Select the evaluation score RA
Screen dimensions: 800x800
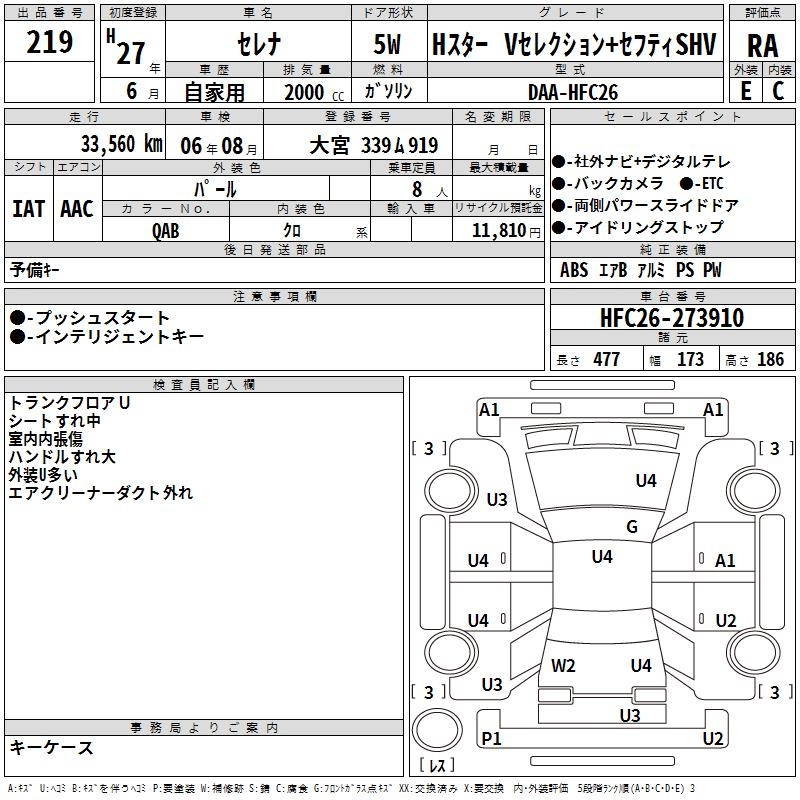pos(763,46)
